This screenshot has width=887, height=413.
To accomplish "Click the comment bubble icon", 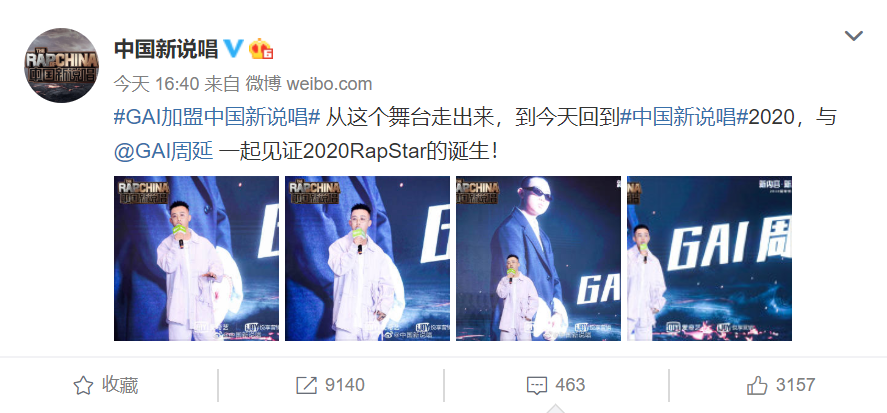I will (x=536, y=386).
